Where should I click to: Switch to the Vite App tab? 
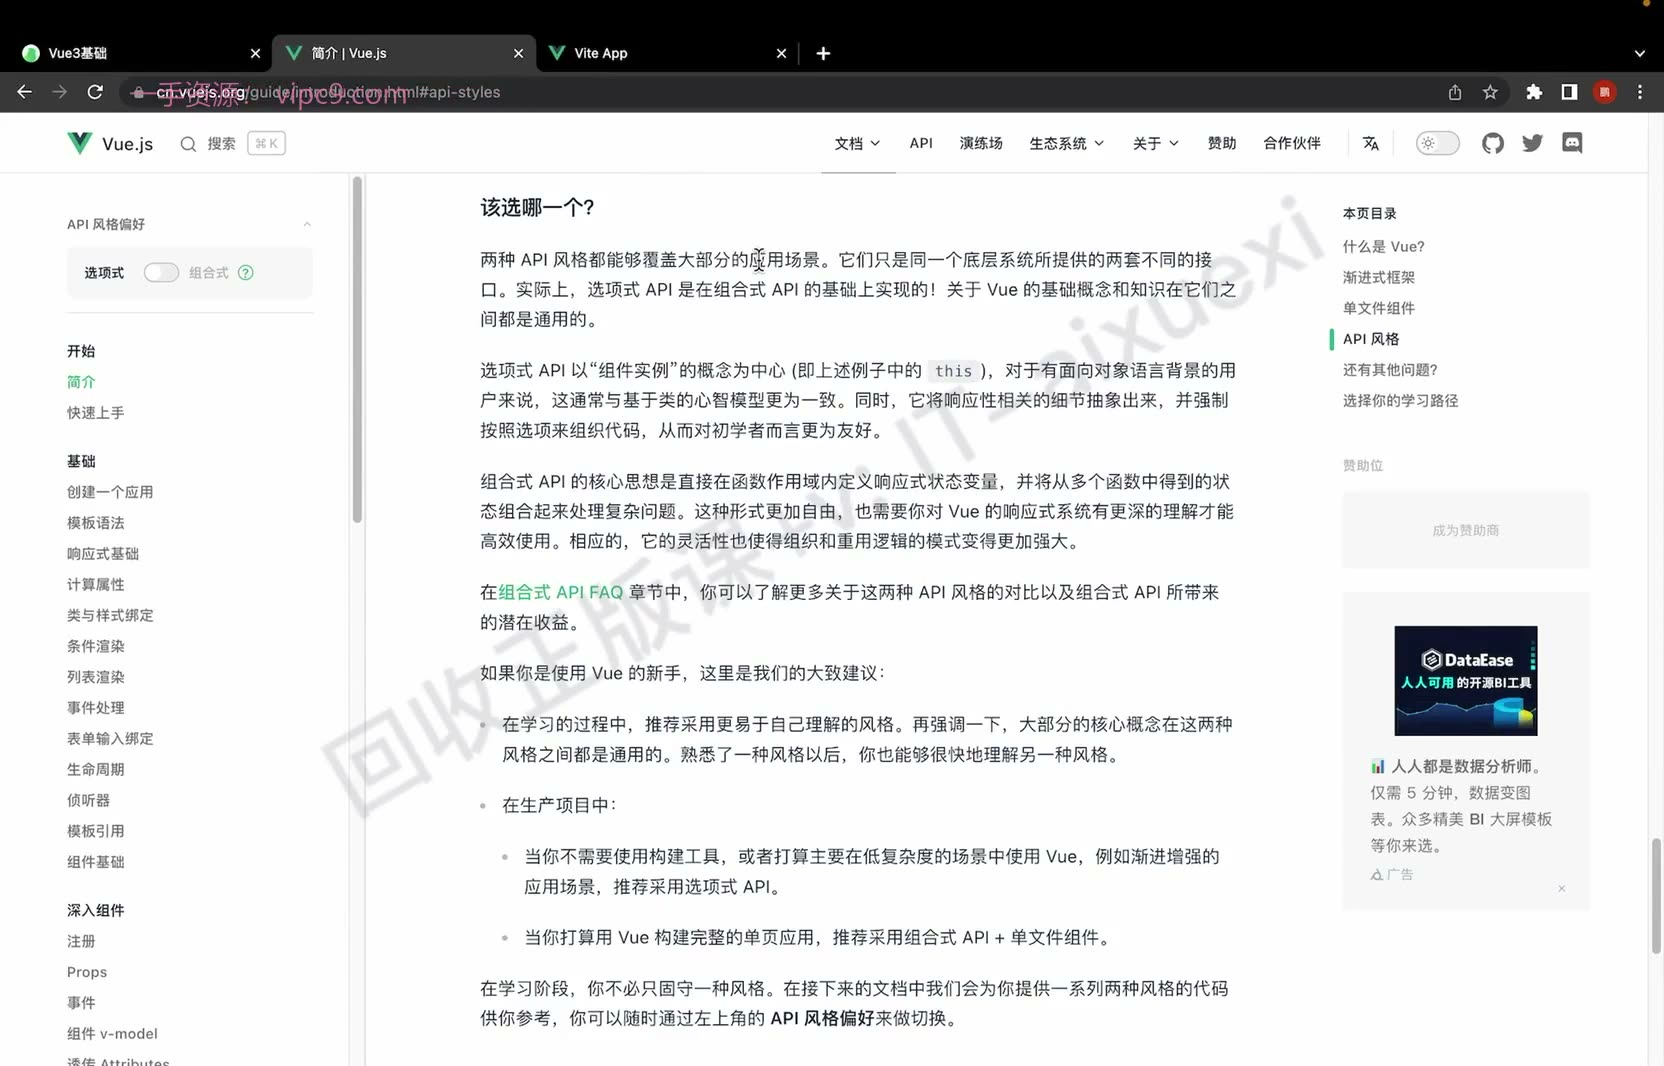[667, 53]
